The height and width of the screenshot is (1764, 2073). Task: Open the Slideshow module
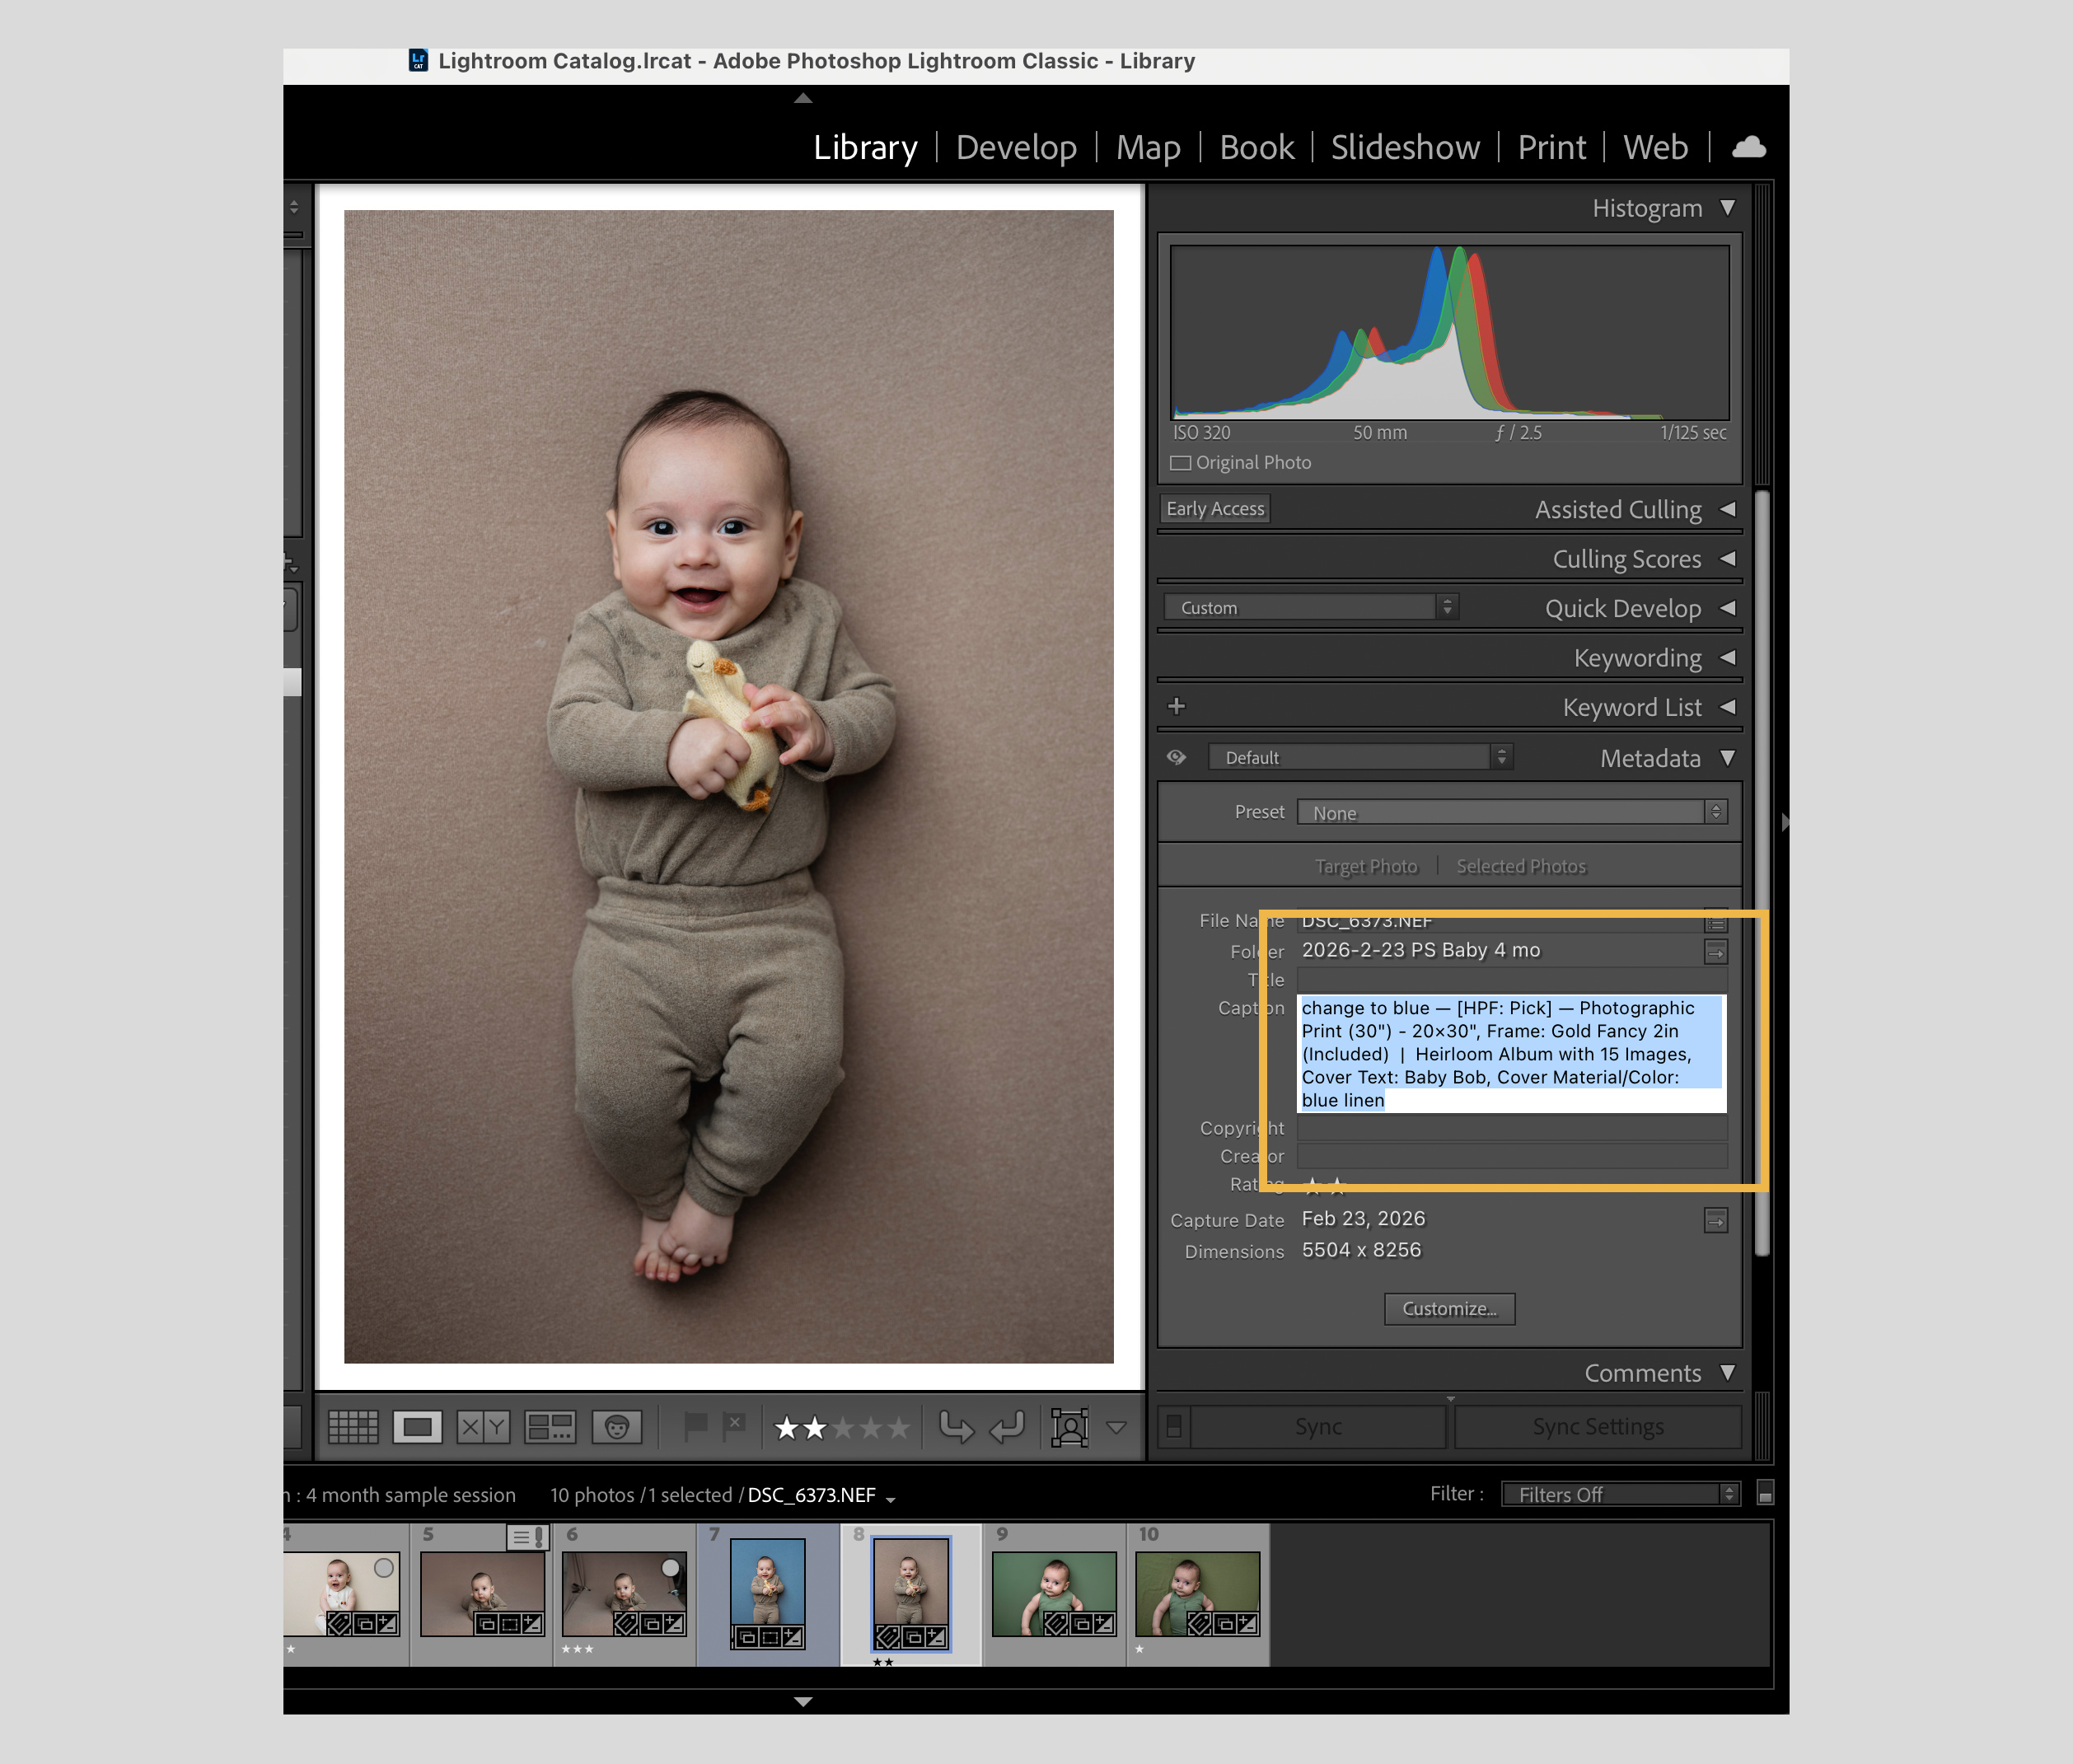(x=1405, y=148)
